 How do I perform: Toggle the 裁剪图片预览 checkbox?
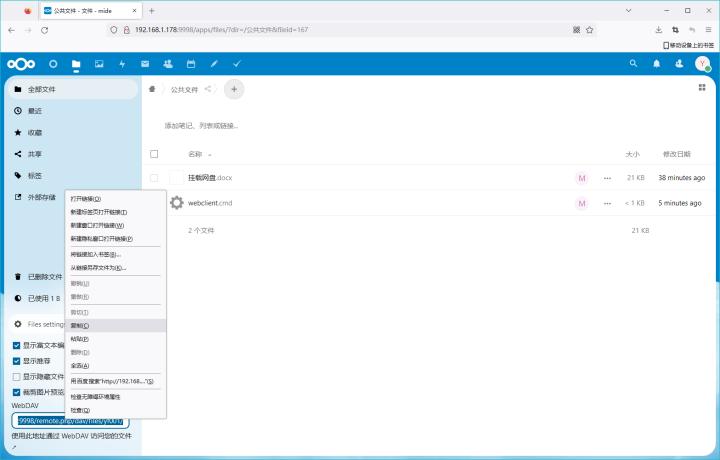click(17, 392)
